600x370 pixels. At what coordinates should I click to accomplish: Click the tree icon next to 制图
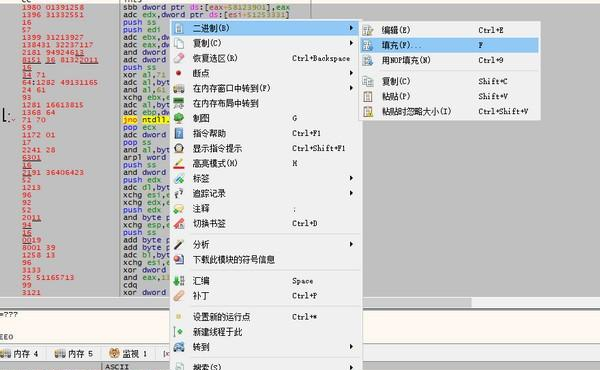[179, 118]
